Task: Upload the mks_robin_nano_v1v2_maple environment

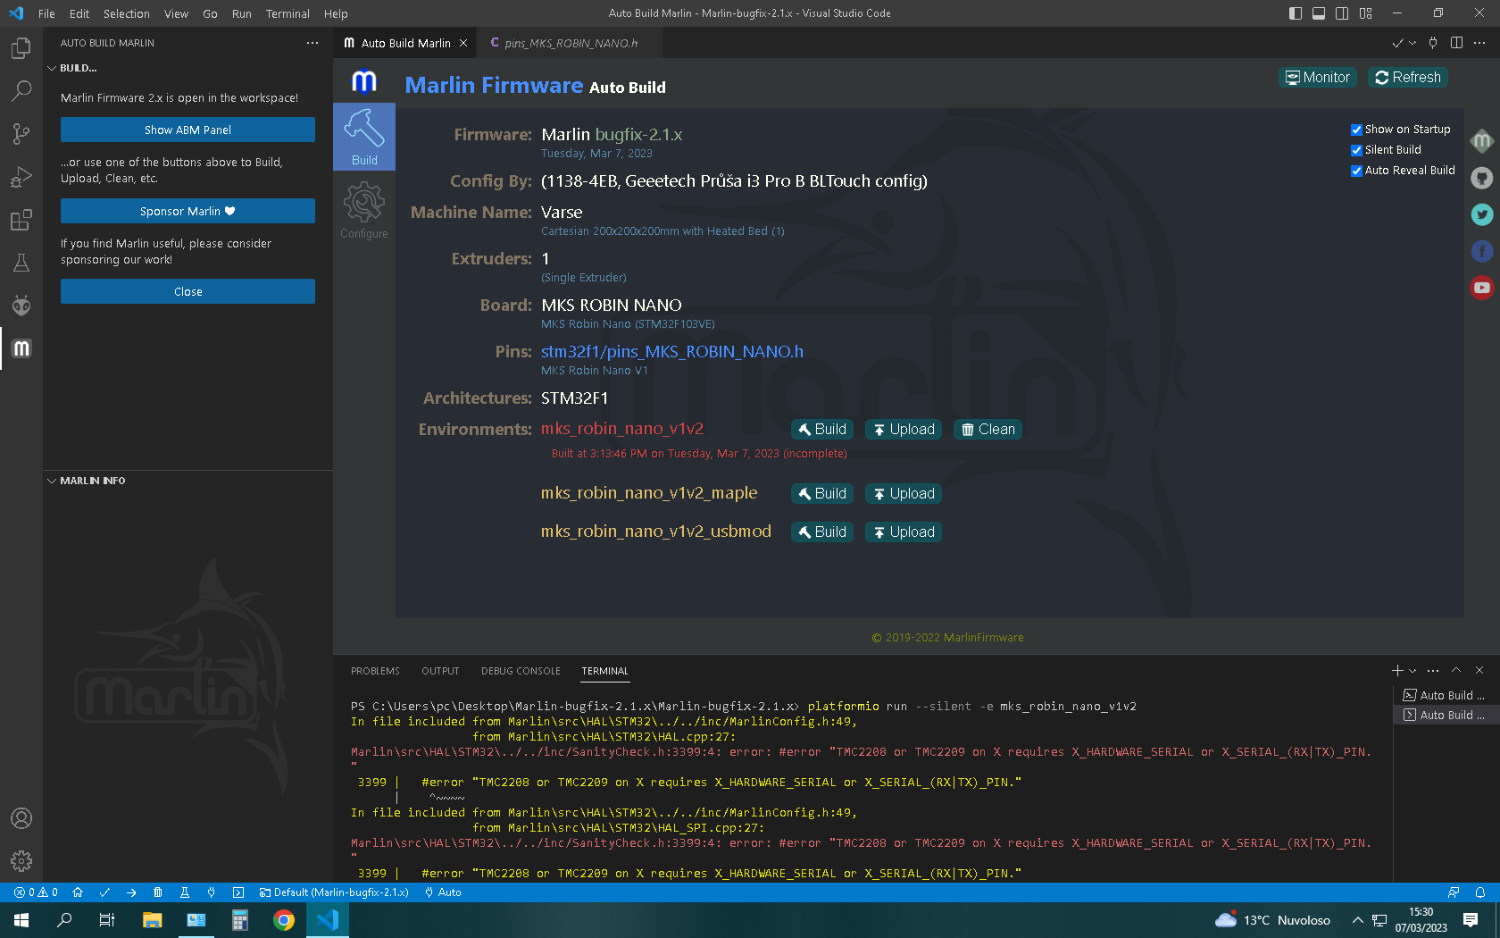Action: click(903, 494)
